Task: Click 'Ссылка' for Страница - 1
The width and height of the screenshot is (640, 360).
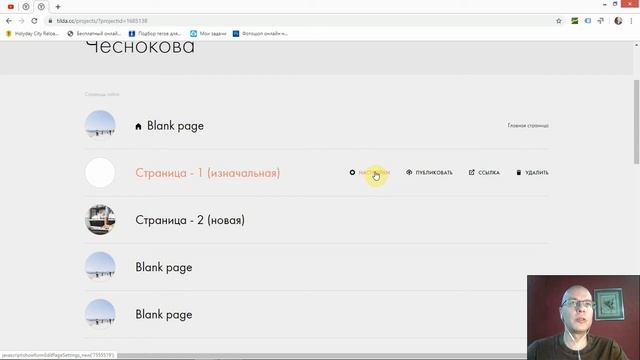Action: [x=489, y=173]
